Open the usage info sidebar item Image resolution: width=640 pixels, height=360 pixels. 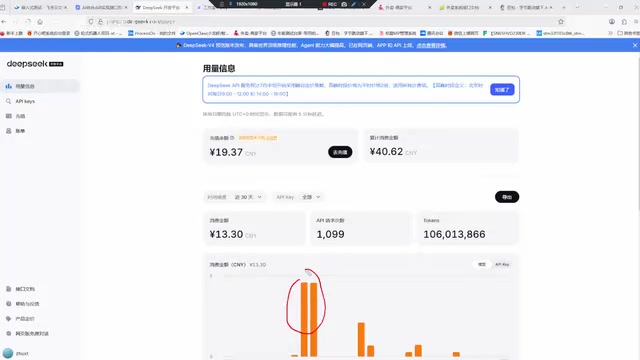tap(40, 86)
